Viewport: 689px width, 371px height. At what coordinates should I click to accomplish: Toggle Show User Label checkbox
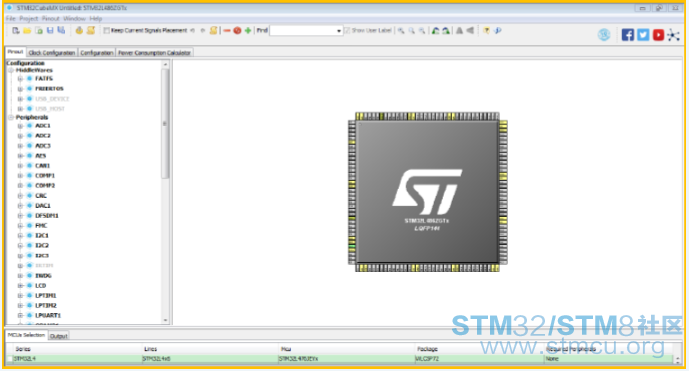click(347, 30)
